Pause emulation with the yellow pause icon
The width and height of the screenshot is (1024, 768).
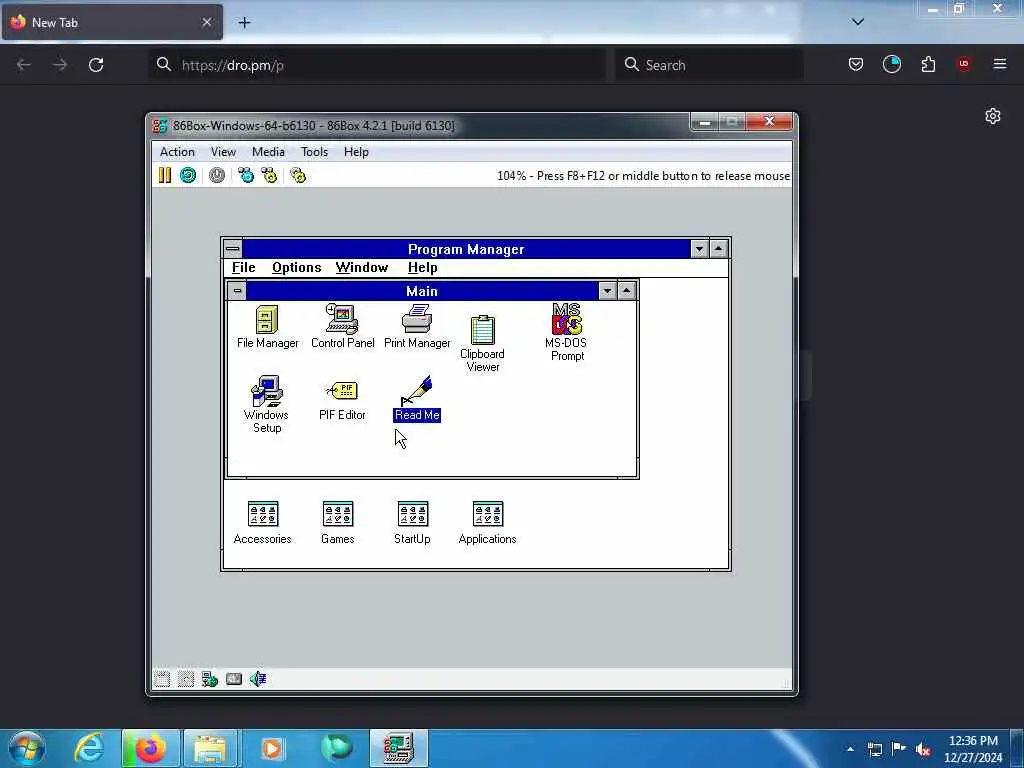click(x=165, y=175)
